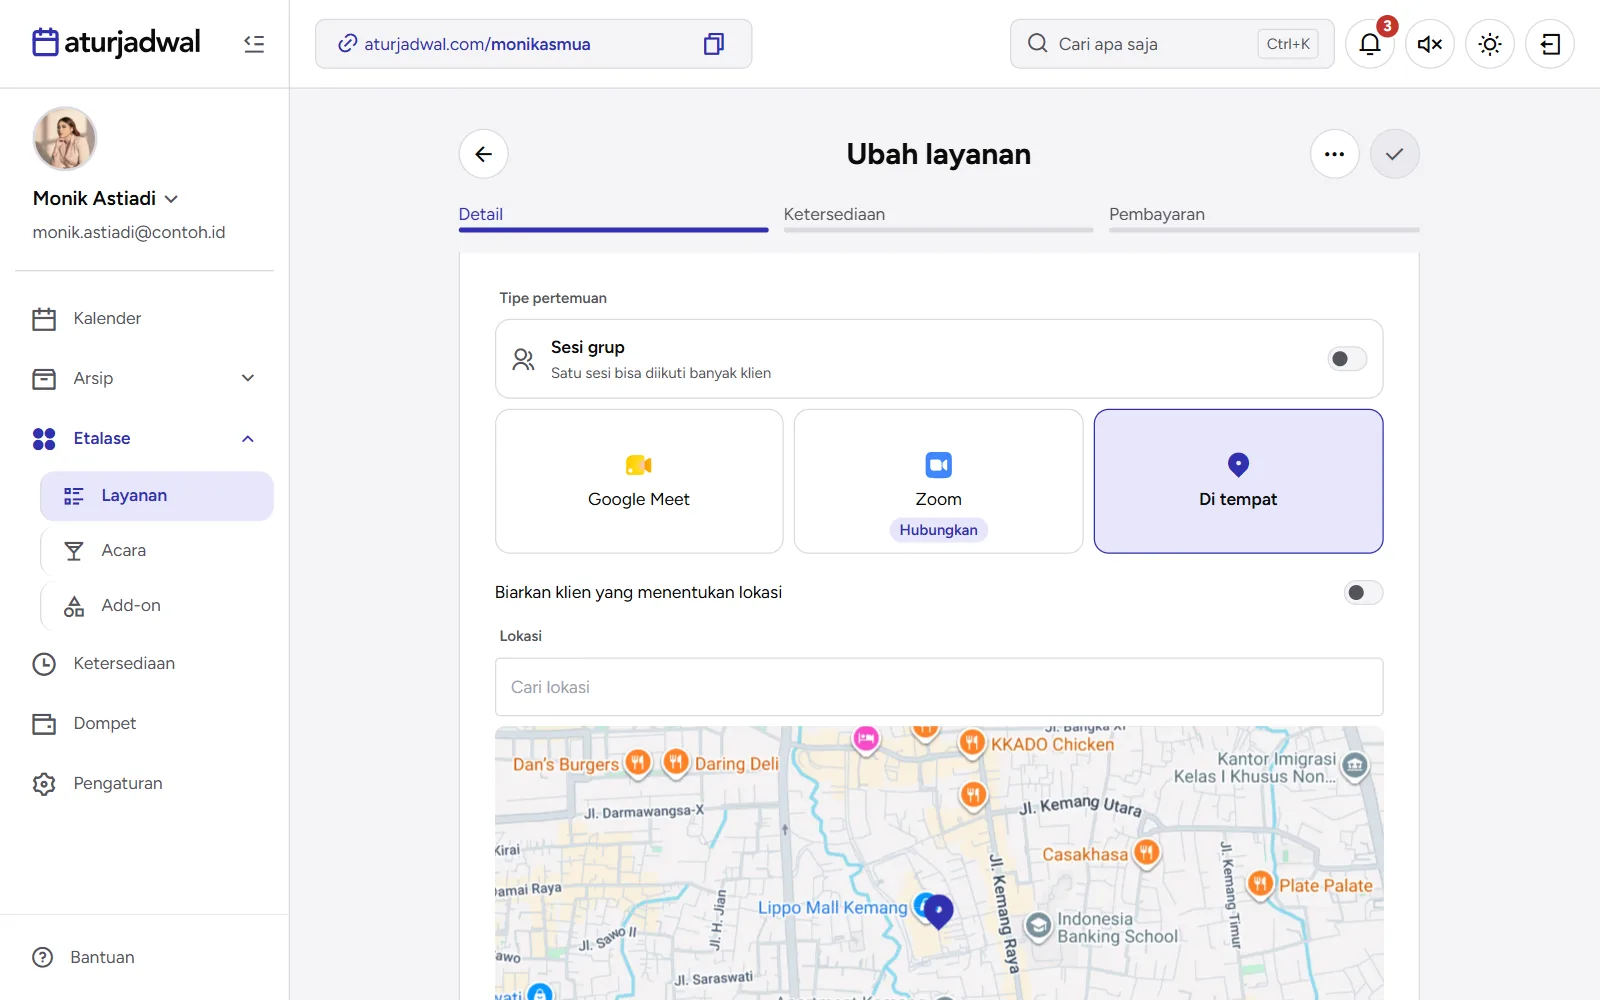This screenshot has height=1000, width=1600.
Task: Open more options three-dots menu
Action: (x=1335, y=154)
